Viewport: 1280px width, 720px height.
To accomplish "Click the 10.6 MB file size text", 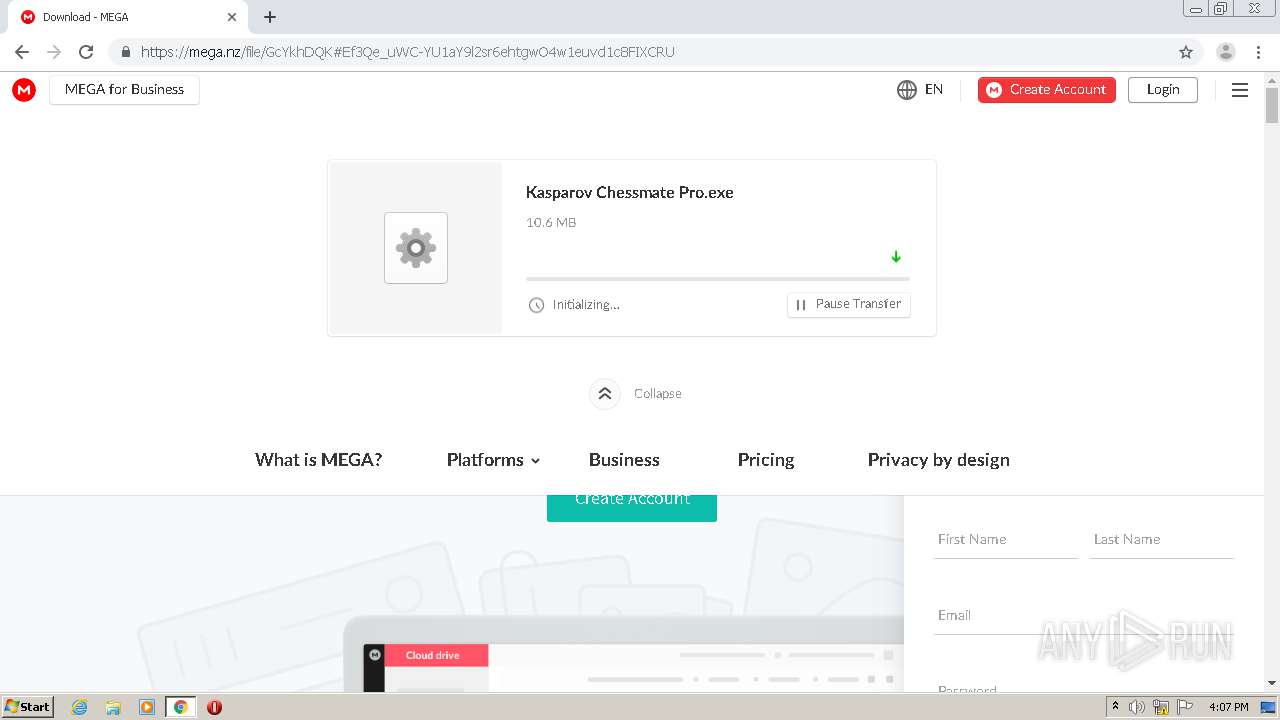I will click(x=551, y=223).
